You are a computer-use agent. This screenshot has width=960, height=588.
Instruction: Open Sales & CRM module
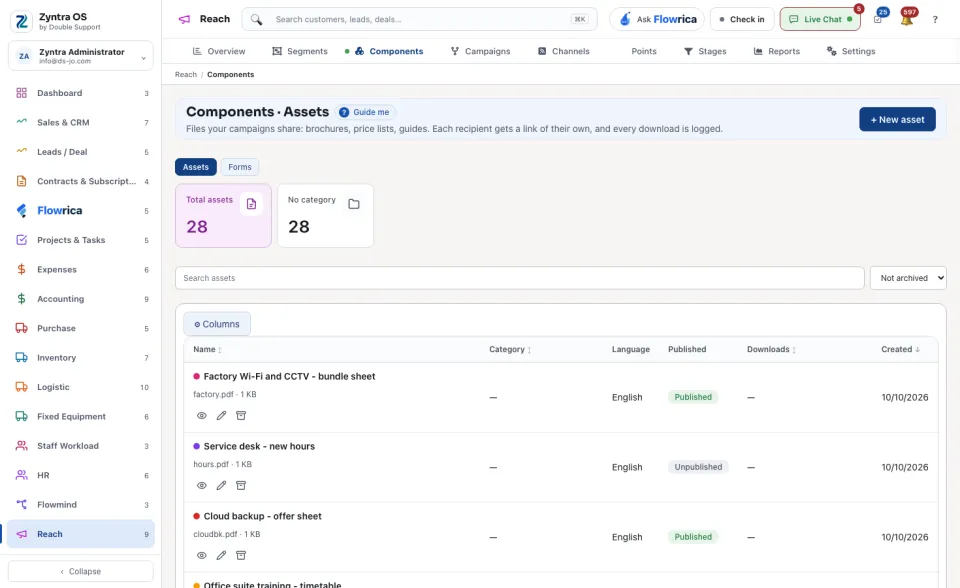click(x=80, y=122)
